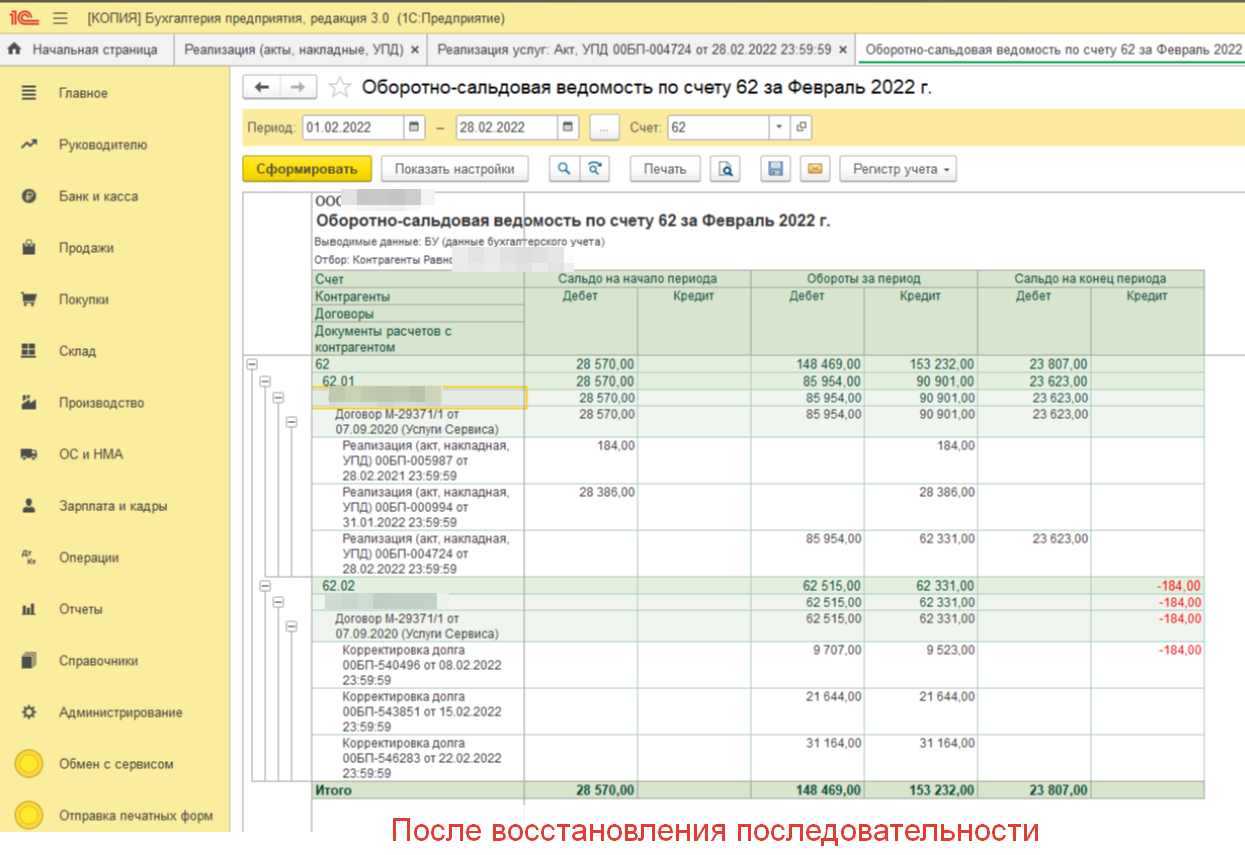Open Склад section icon
The height and width of the screenshot is (855, 1245).
pos(29,351)
